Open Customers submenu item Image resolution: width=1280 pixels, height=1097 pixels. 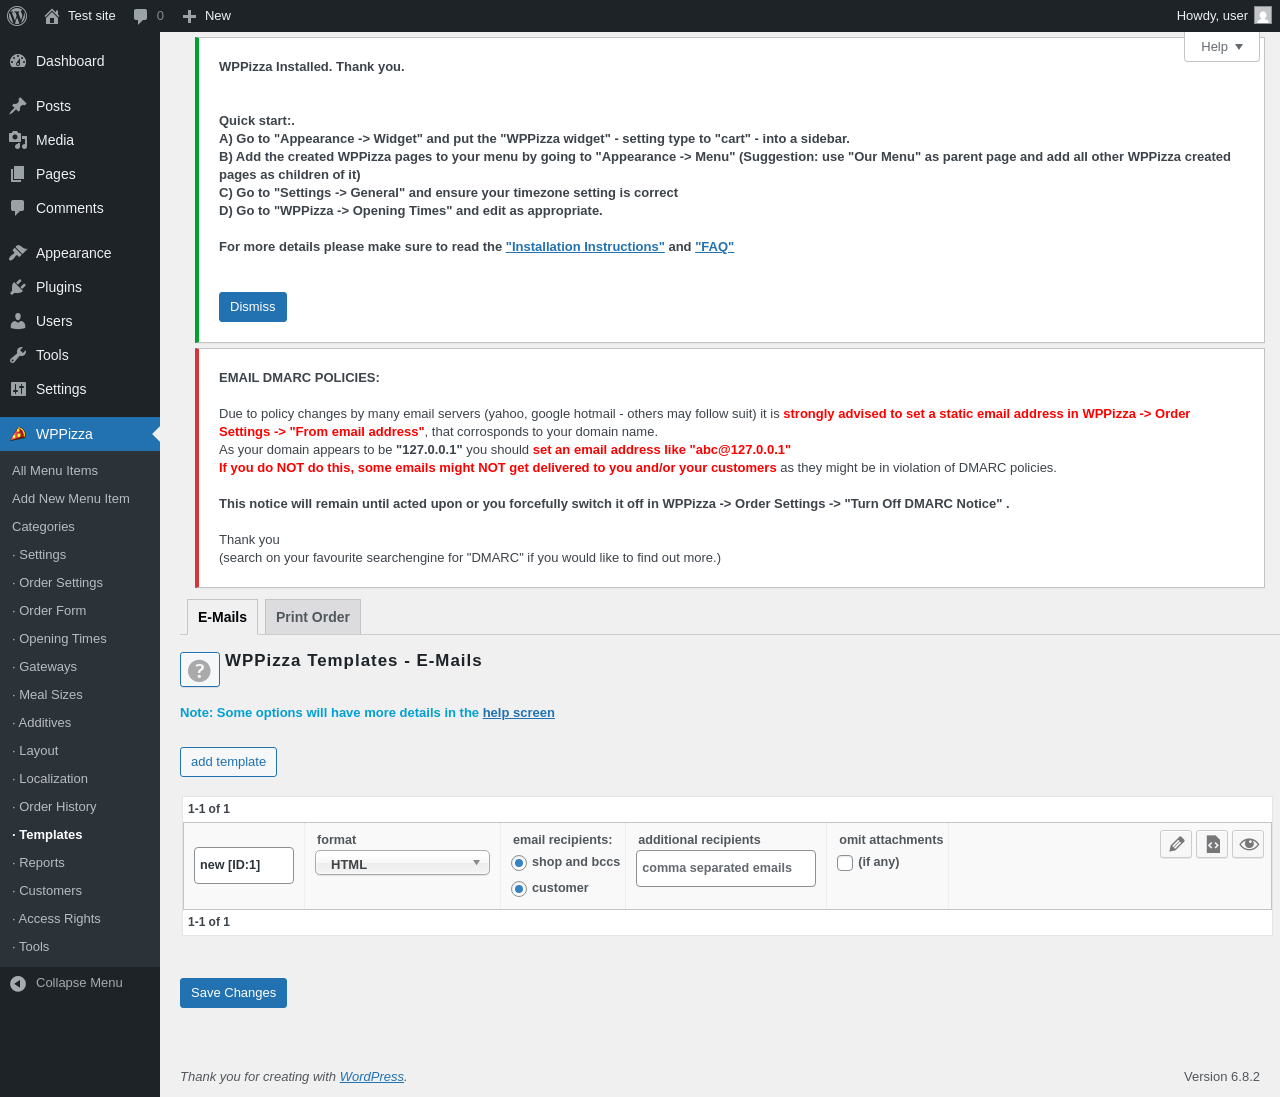coord(47,891)
